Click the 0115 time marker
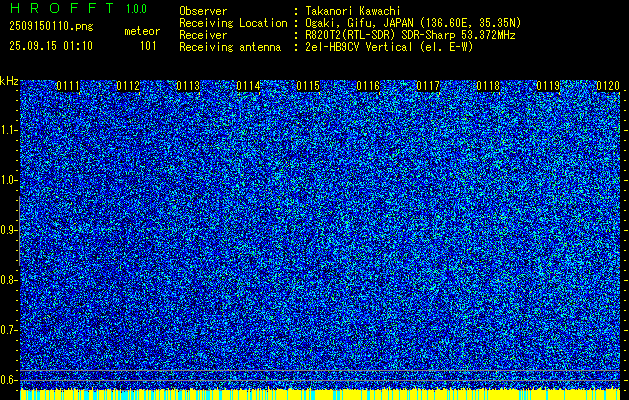 tap(308, 86)
